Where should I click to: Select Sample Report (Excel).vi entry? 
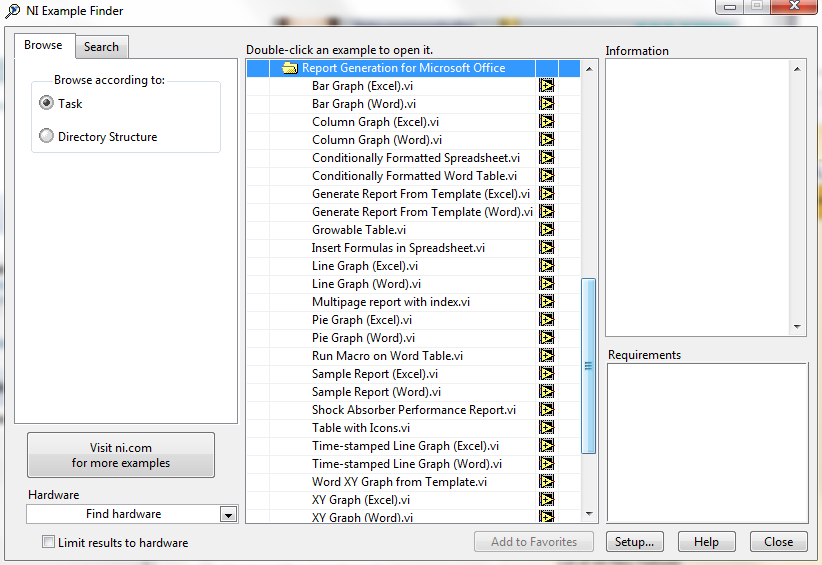click(375, 374)
